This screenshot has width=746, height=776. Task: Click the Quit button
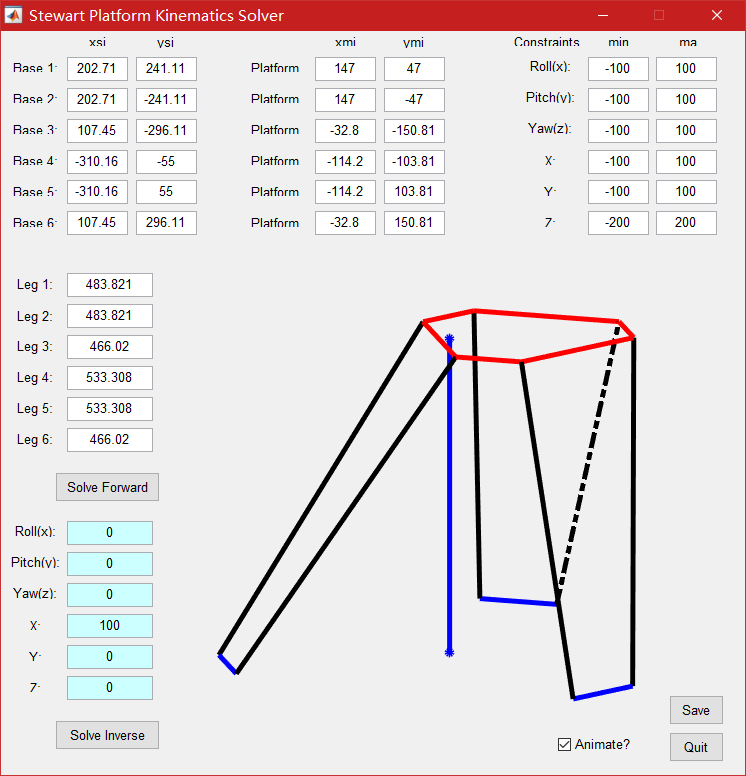(695, 747)
